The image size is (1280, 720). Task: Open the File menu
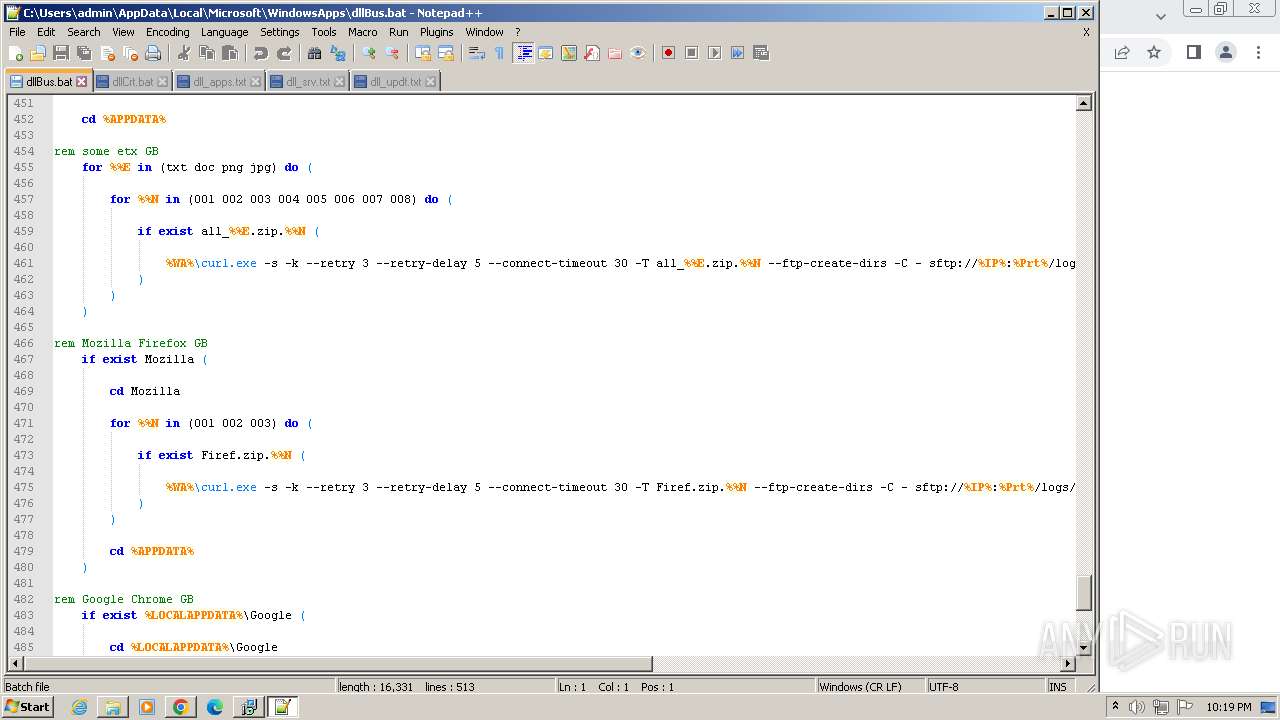click(17, 32)
